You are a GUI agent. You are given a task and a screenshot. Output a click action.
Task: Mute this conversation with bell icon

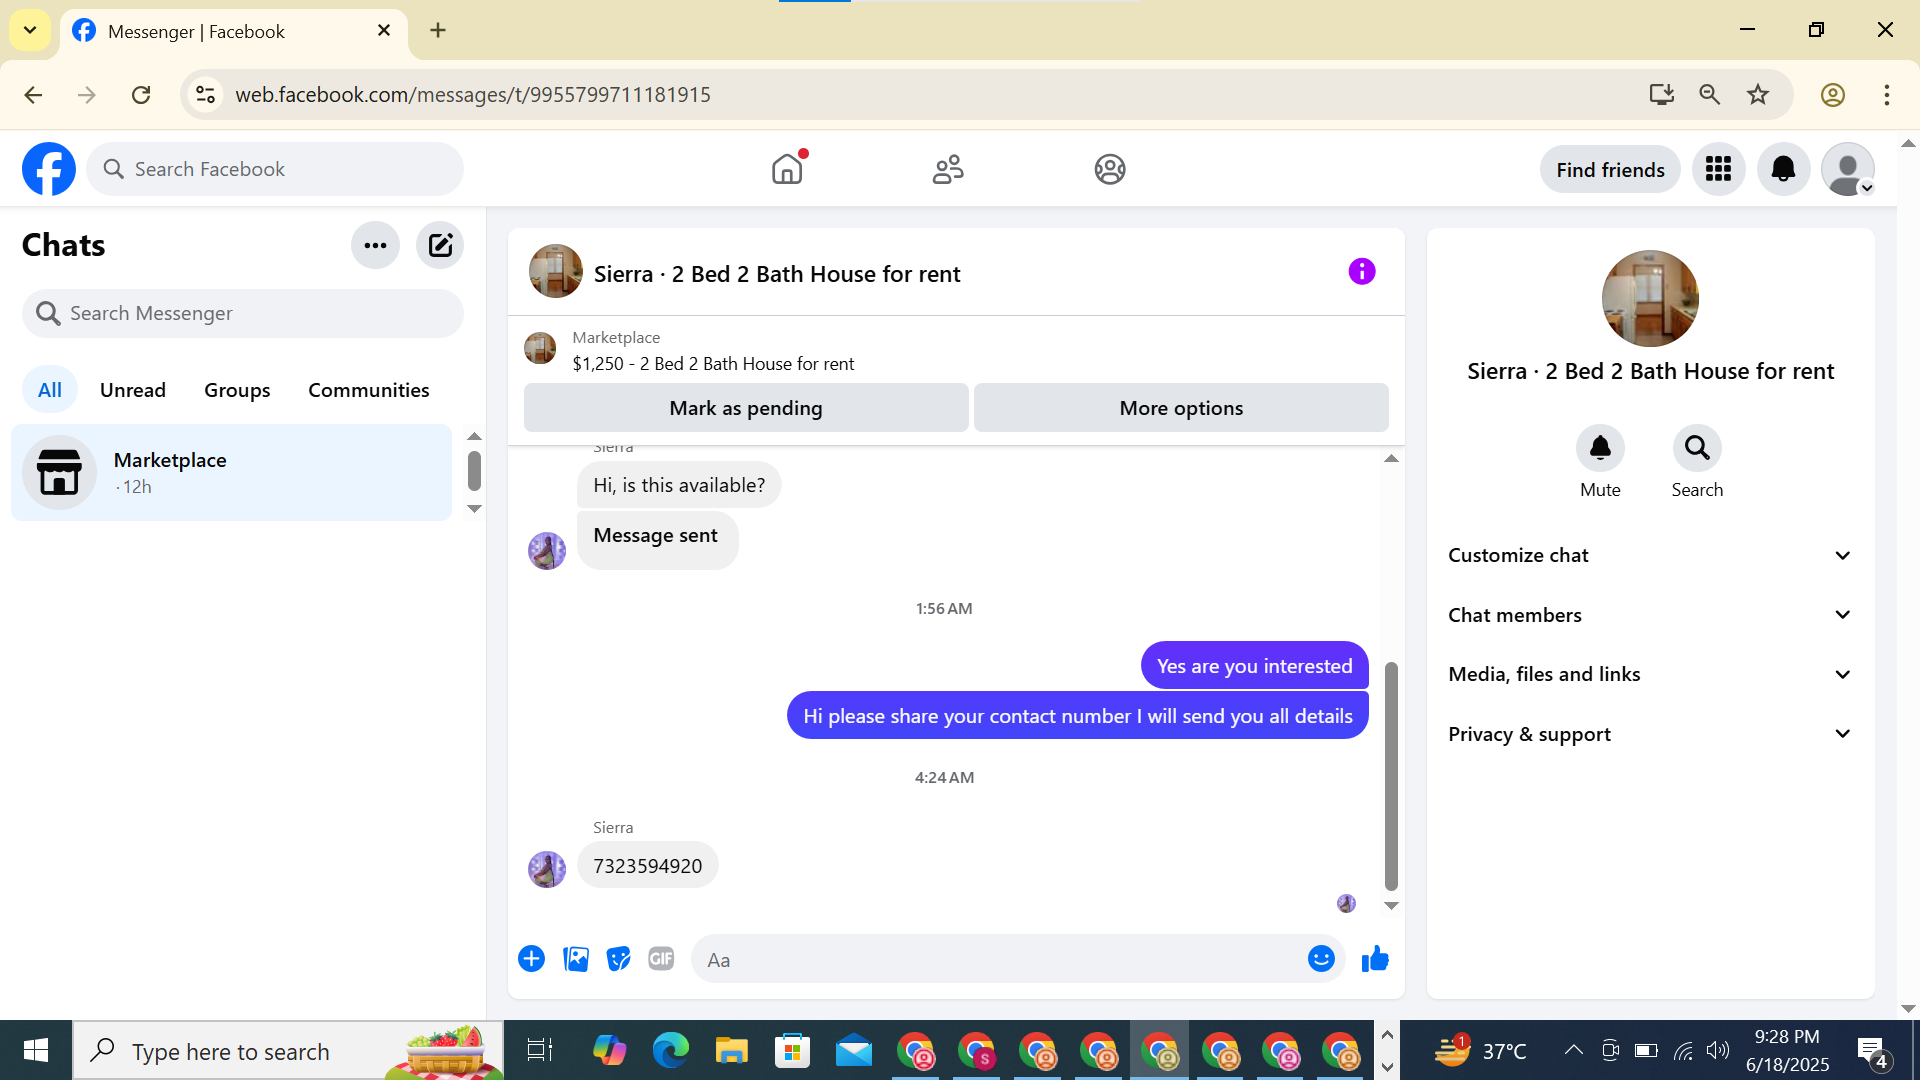[1600, 448]
